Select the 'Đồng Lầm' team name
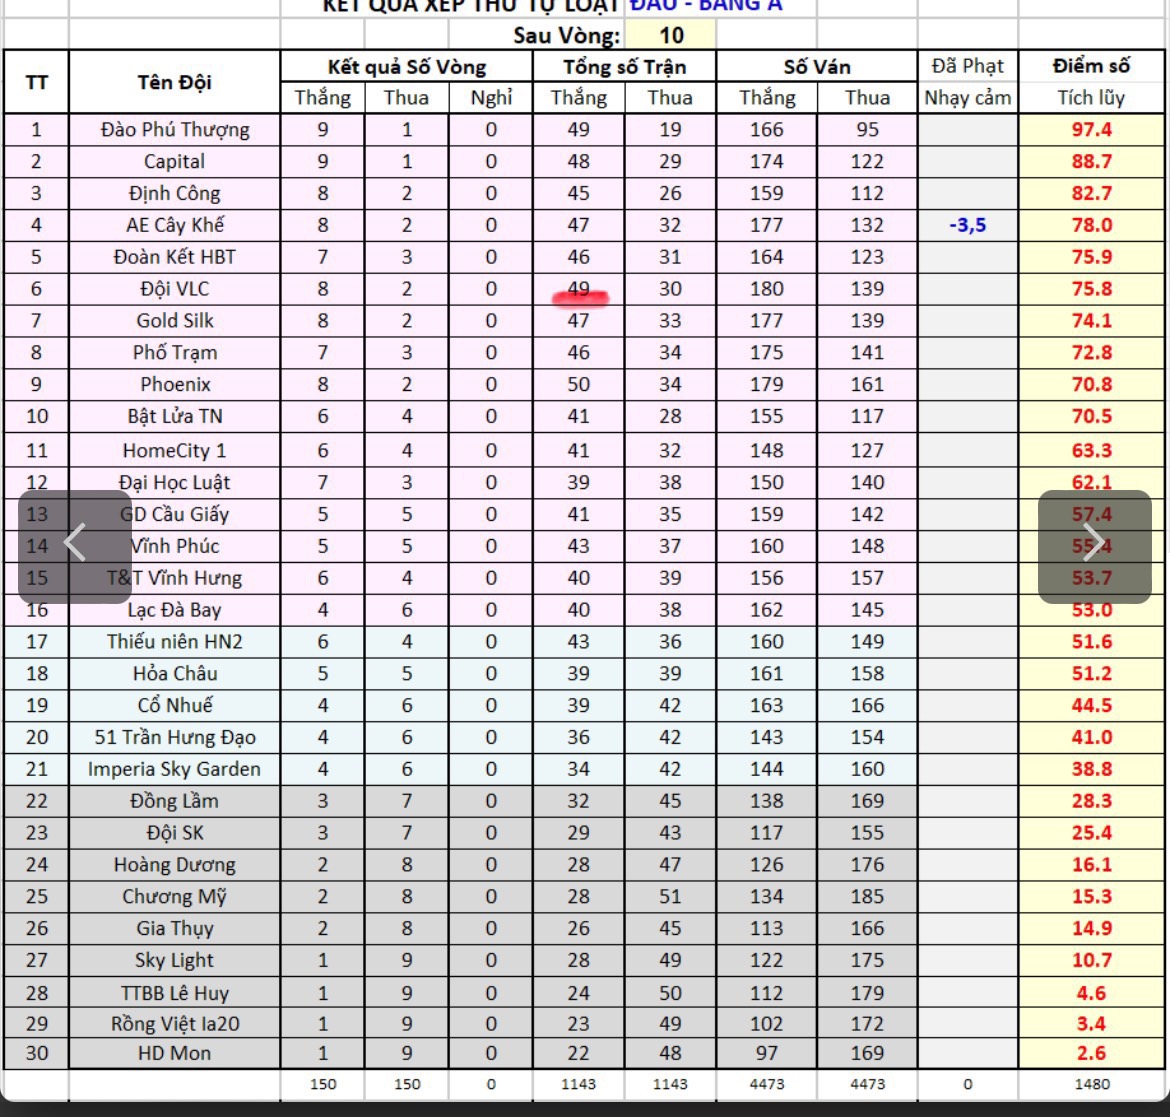This screenshot has height=1117, width=1170. (175, 801)
